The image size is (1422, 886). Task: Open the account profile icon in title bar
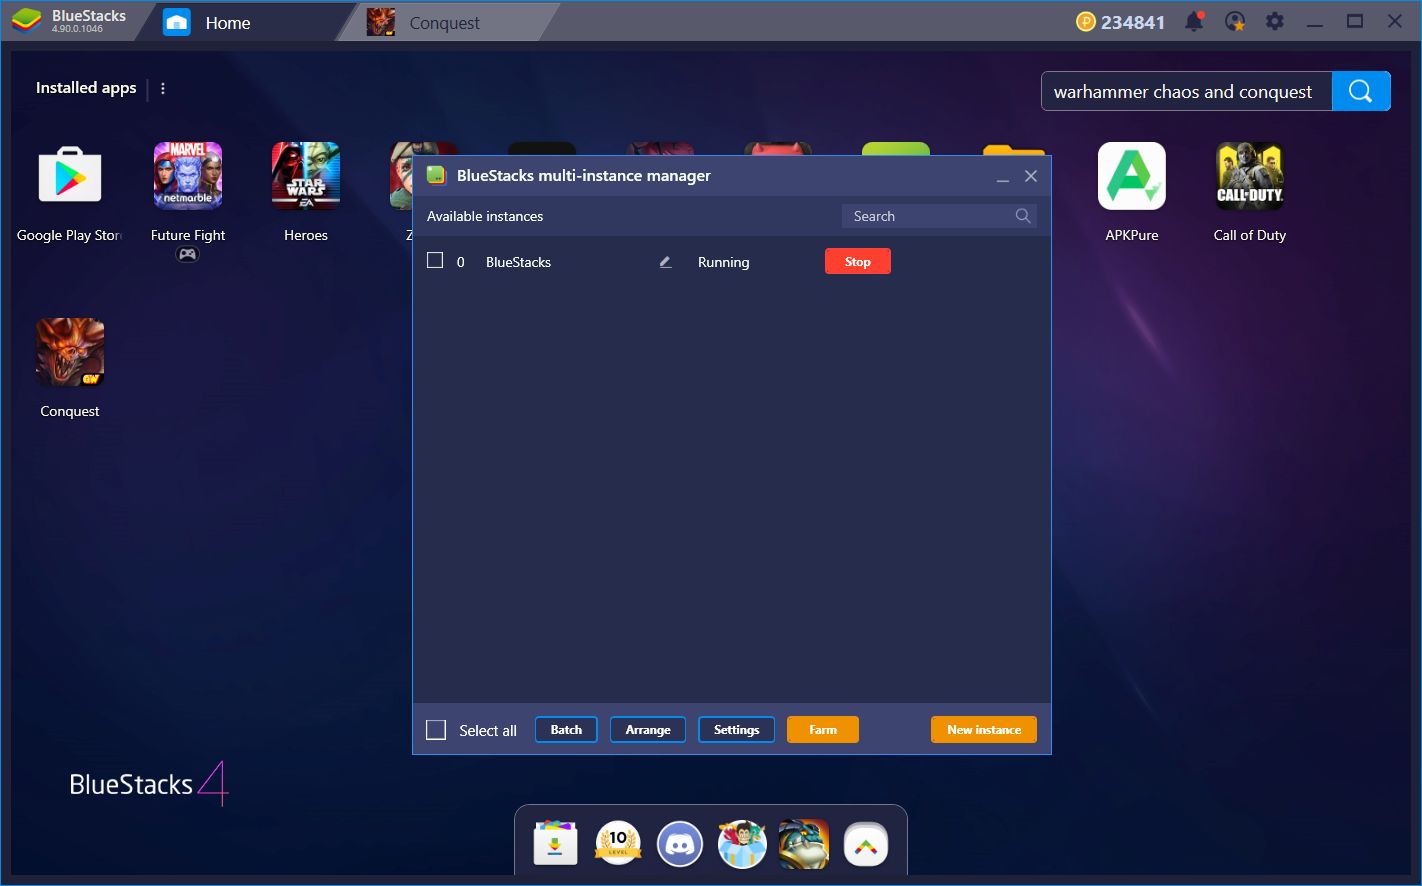1235,21
